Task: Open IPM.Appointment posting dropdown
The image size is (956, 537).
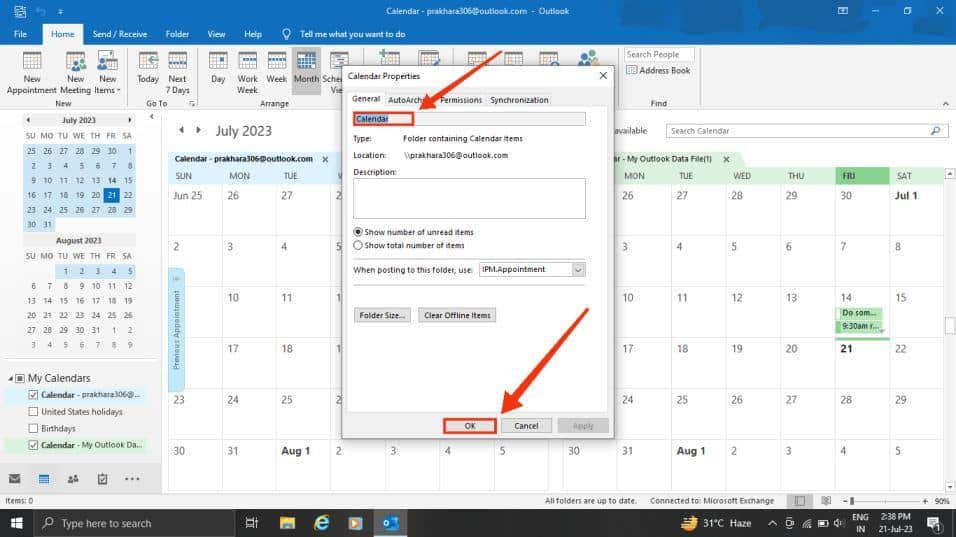Action: click(578, 269)
